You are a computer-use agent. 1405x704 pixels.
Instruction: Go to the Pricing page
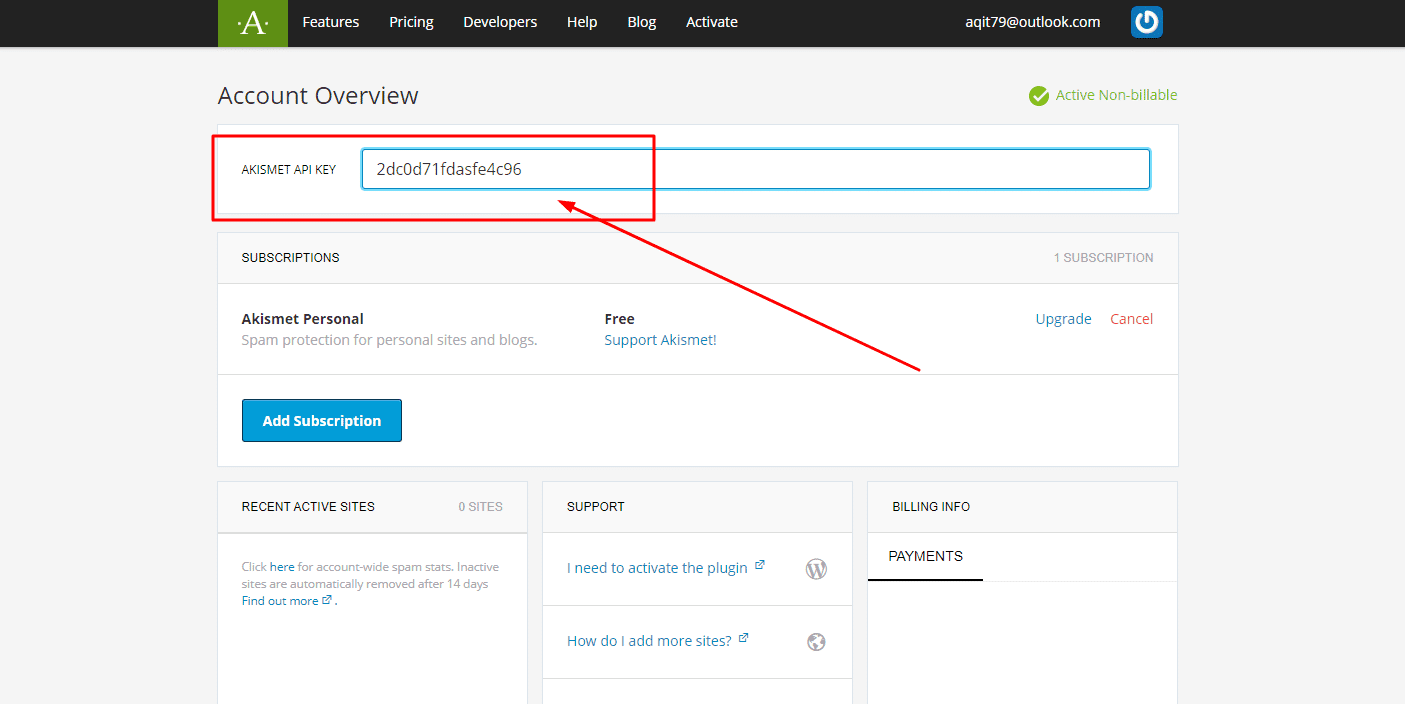411,22
